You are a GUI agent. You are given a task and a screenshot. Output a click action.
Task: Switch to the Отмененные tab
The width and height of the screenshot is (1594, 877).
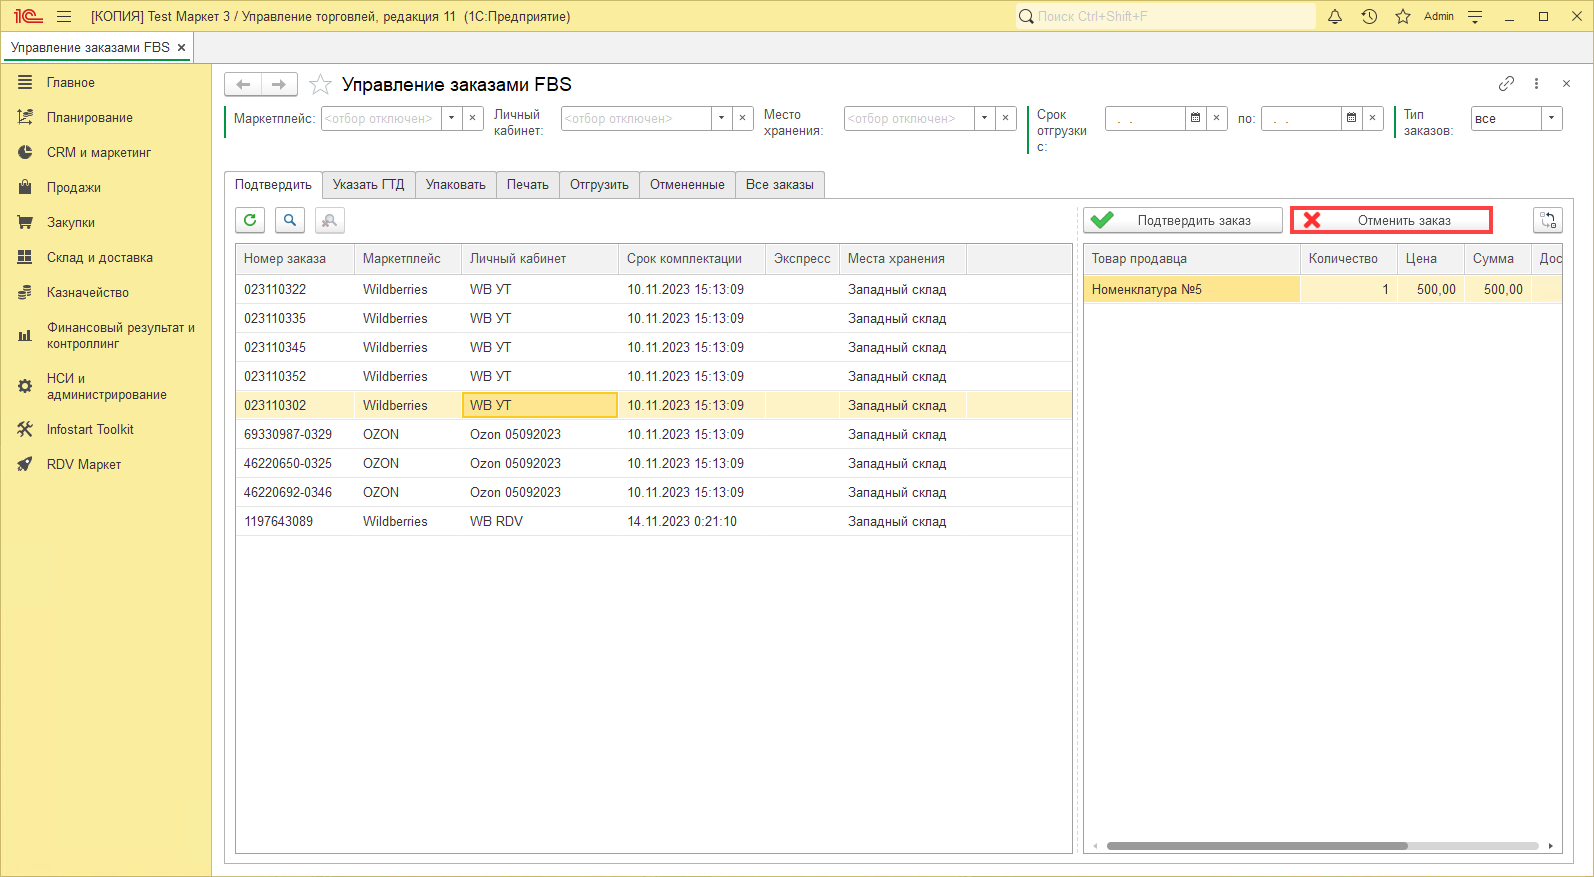coord(687,185)
